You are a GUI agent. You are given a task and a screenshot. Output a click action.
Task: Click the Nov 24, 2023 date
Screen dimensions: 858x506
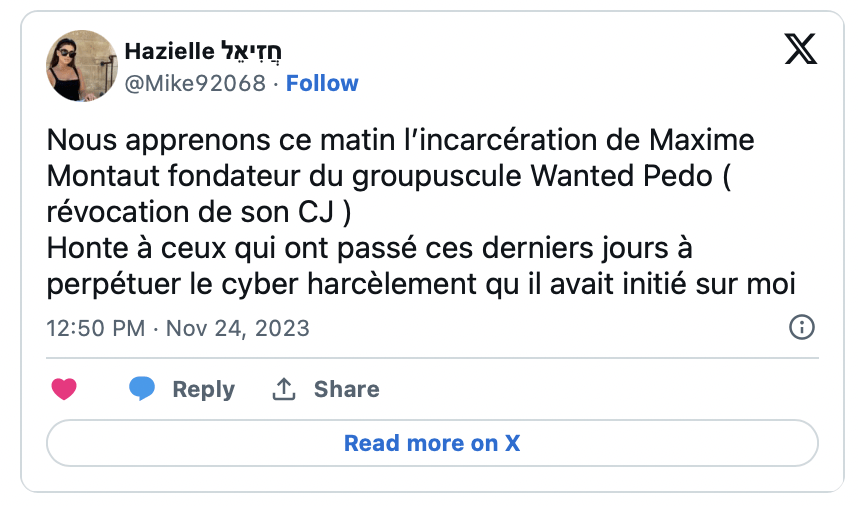pyautogui.click(x=236, y=328)
